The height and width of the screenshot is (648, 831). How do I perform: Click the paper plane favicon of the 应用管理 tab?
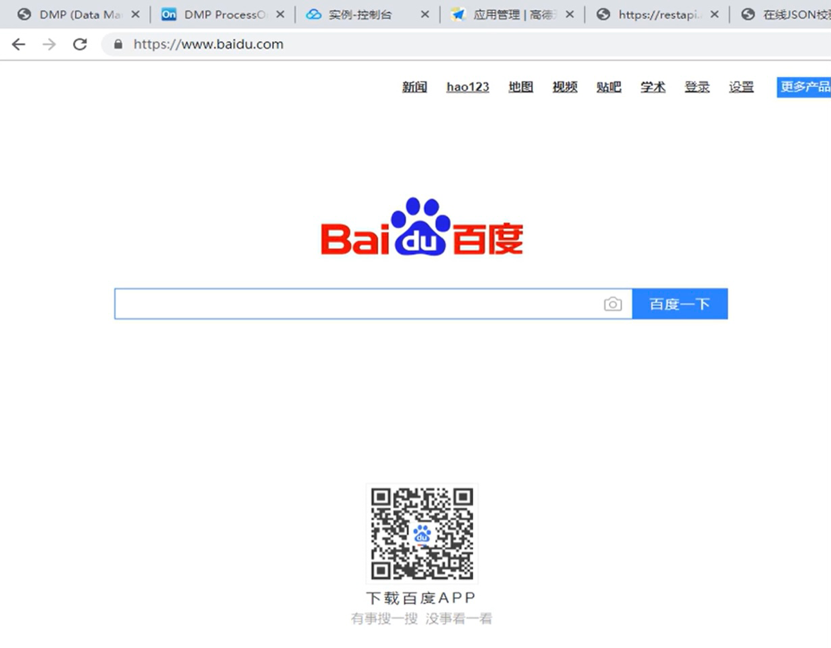458,14
